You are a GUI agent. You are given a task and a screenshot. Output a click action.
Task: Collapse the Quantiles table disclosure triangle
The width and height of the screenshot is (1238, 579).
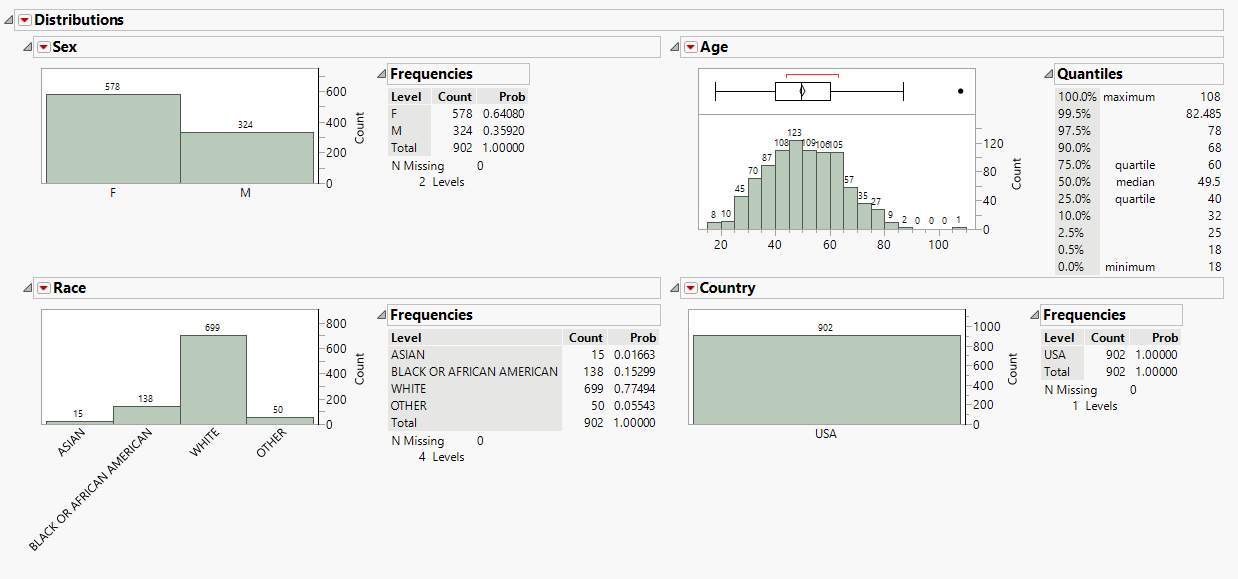[1048, 74]
